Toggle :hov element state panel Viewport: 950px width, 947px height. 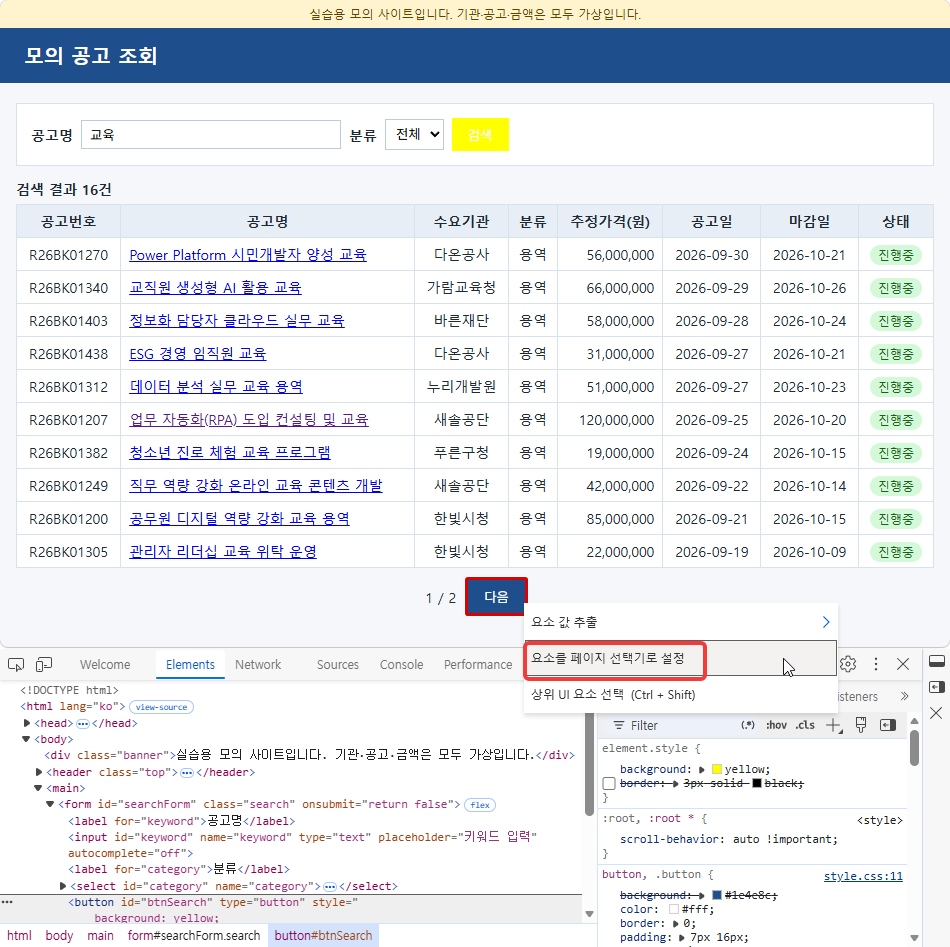coord(776,725)
